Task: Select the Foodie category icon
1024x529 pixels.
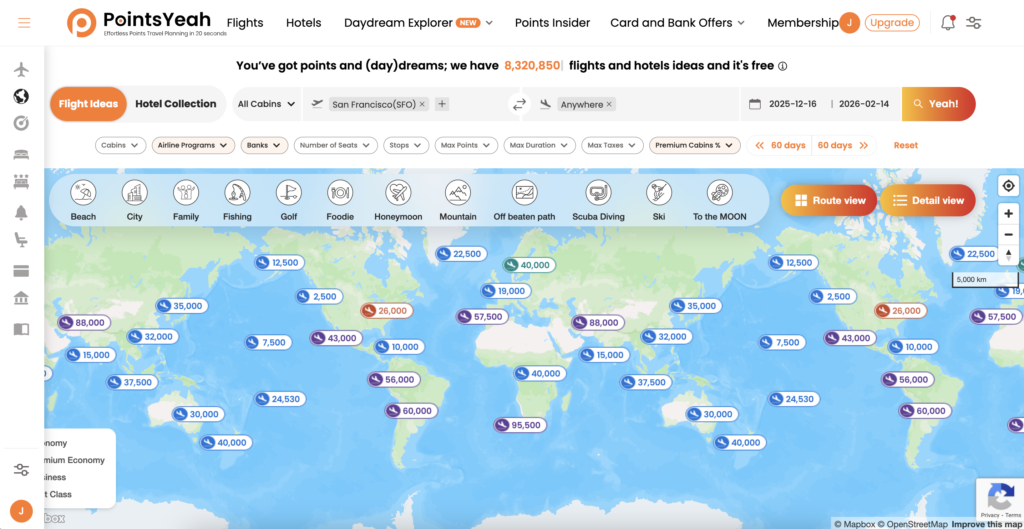Action: click(x=340, y=193)
